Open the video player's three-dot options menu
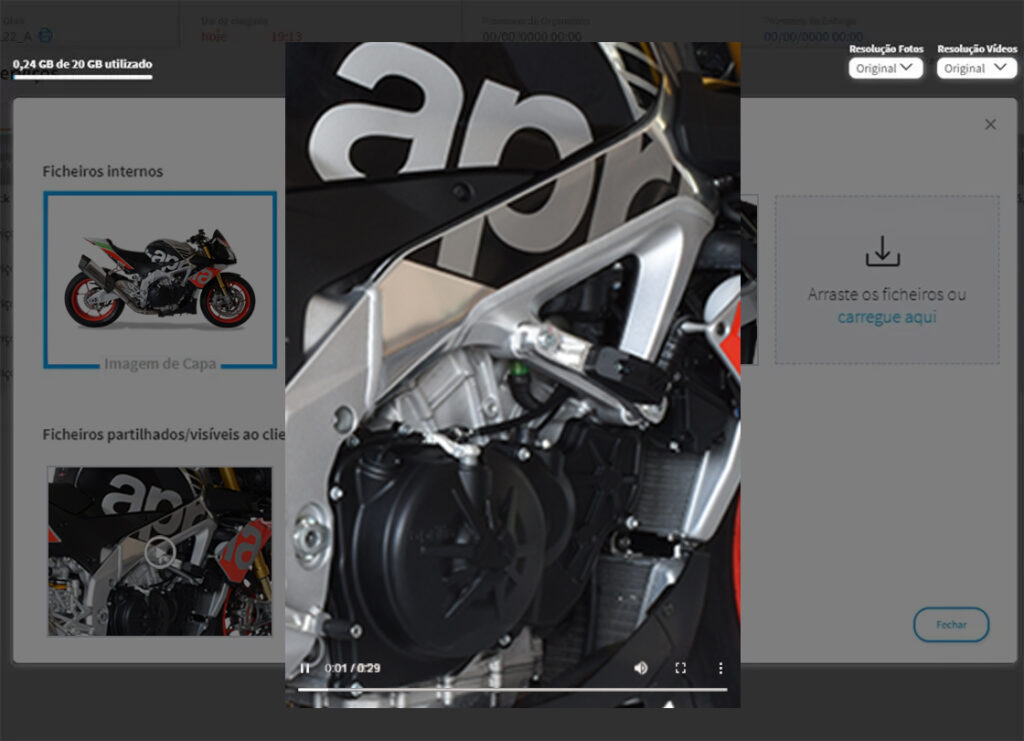This screenshot has width=1024, height=741. (x=720, y=668)
